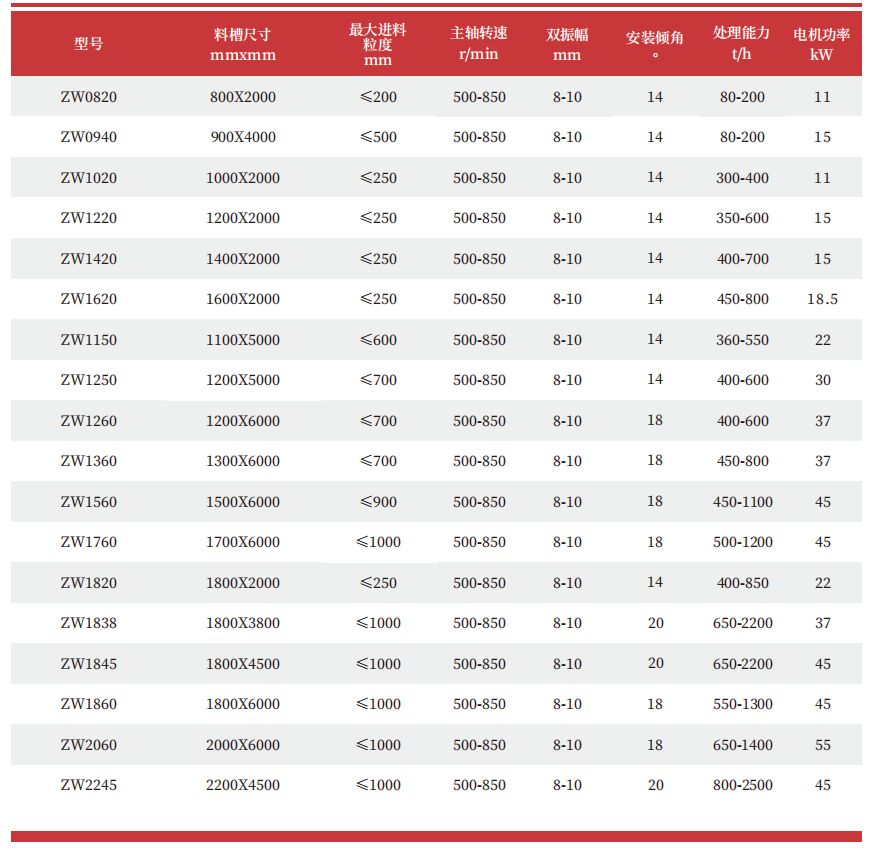Select the 料槽尺寸 column header
The image size is (870, 851).
point(242,44)
